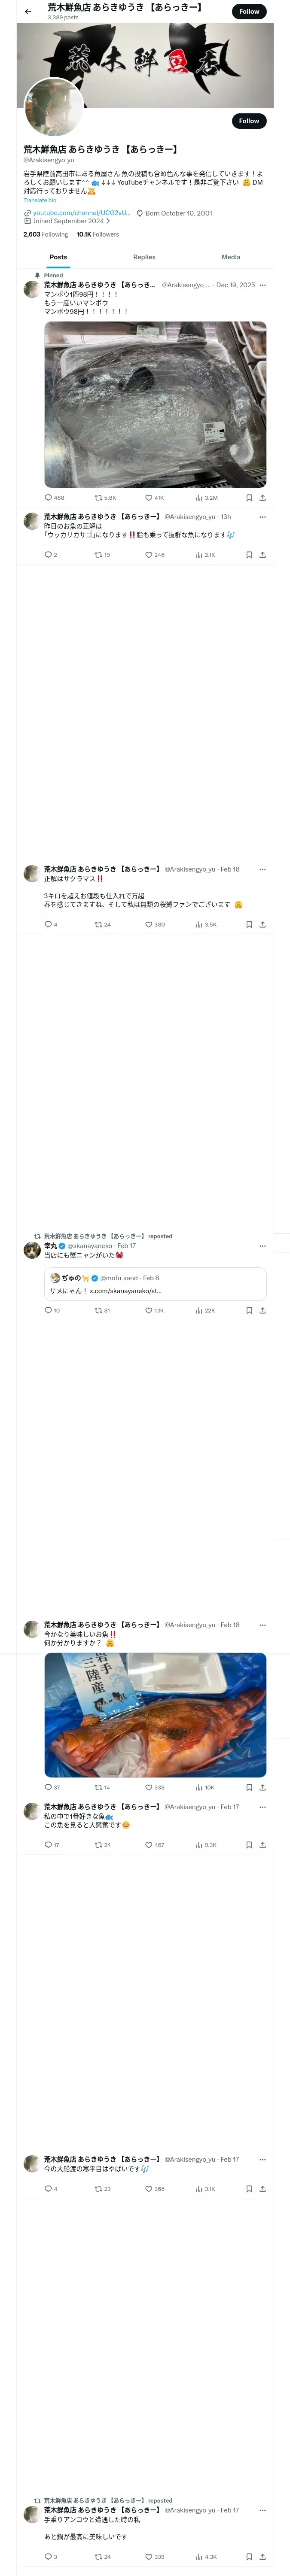Screen dimensions: 290x2576
Task: Open the sunfish photo in pinned post
Action: tap(155, 404)
